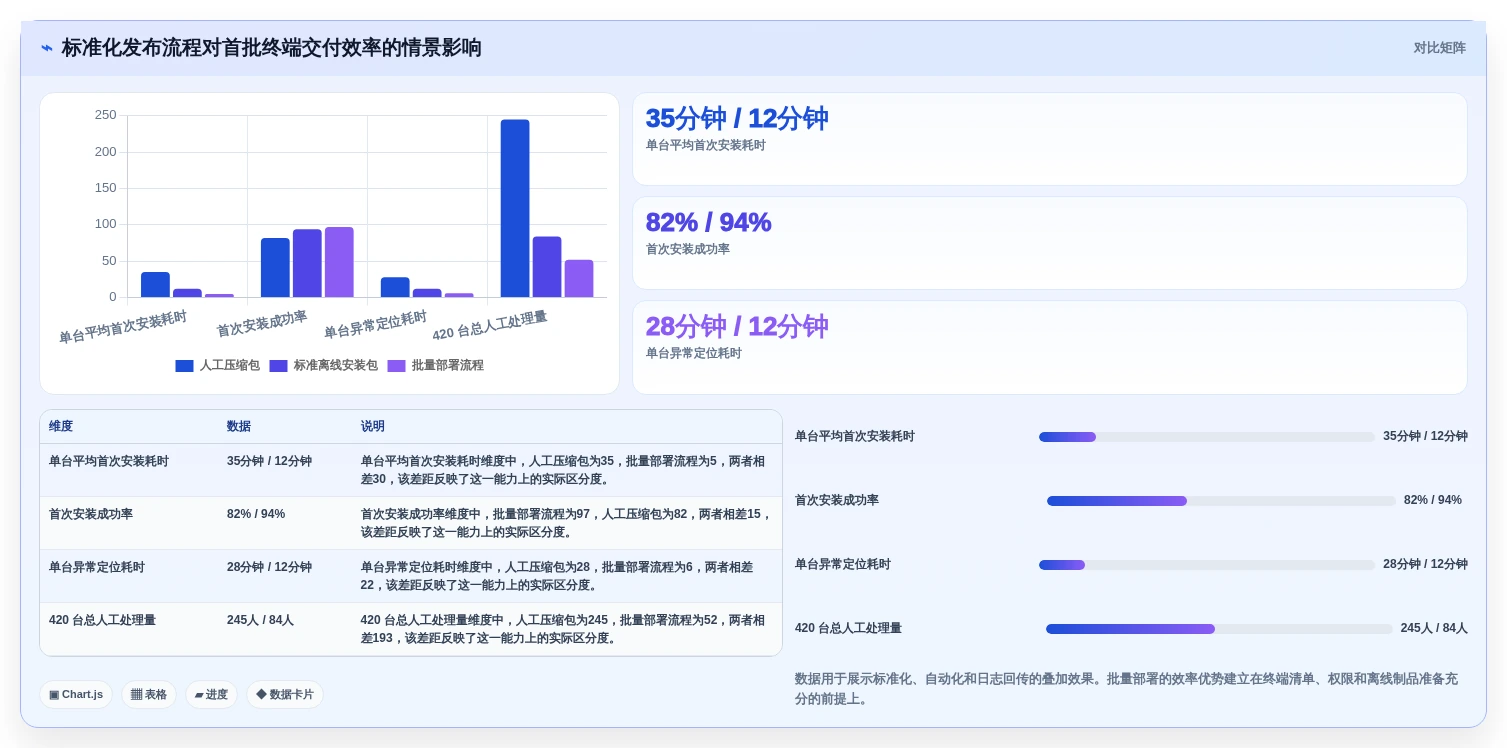Select the 28分钟 / 12分钟 metric card

click(1050, 348)
